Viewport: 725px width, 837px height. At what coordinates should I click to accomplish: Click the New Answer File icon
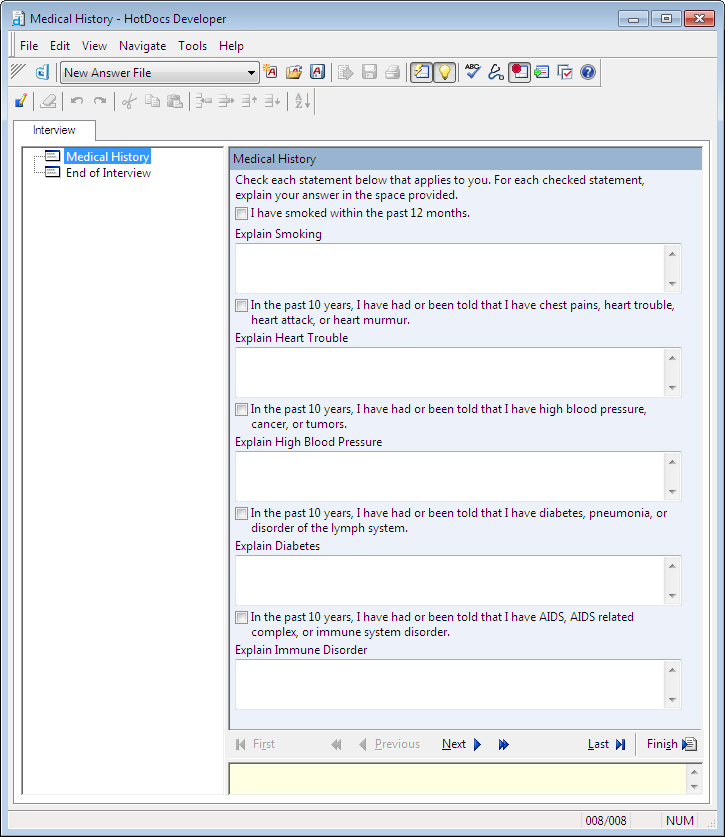[270, 72]
